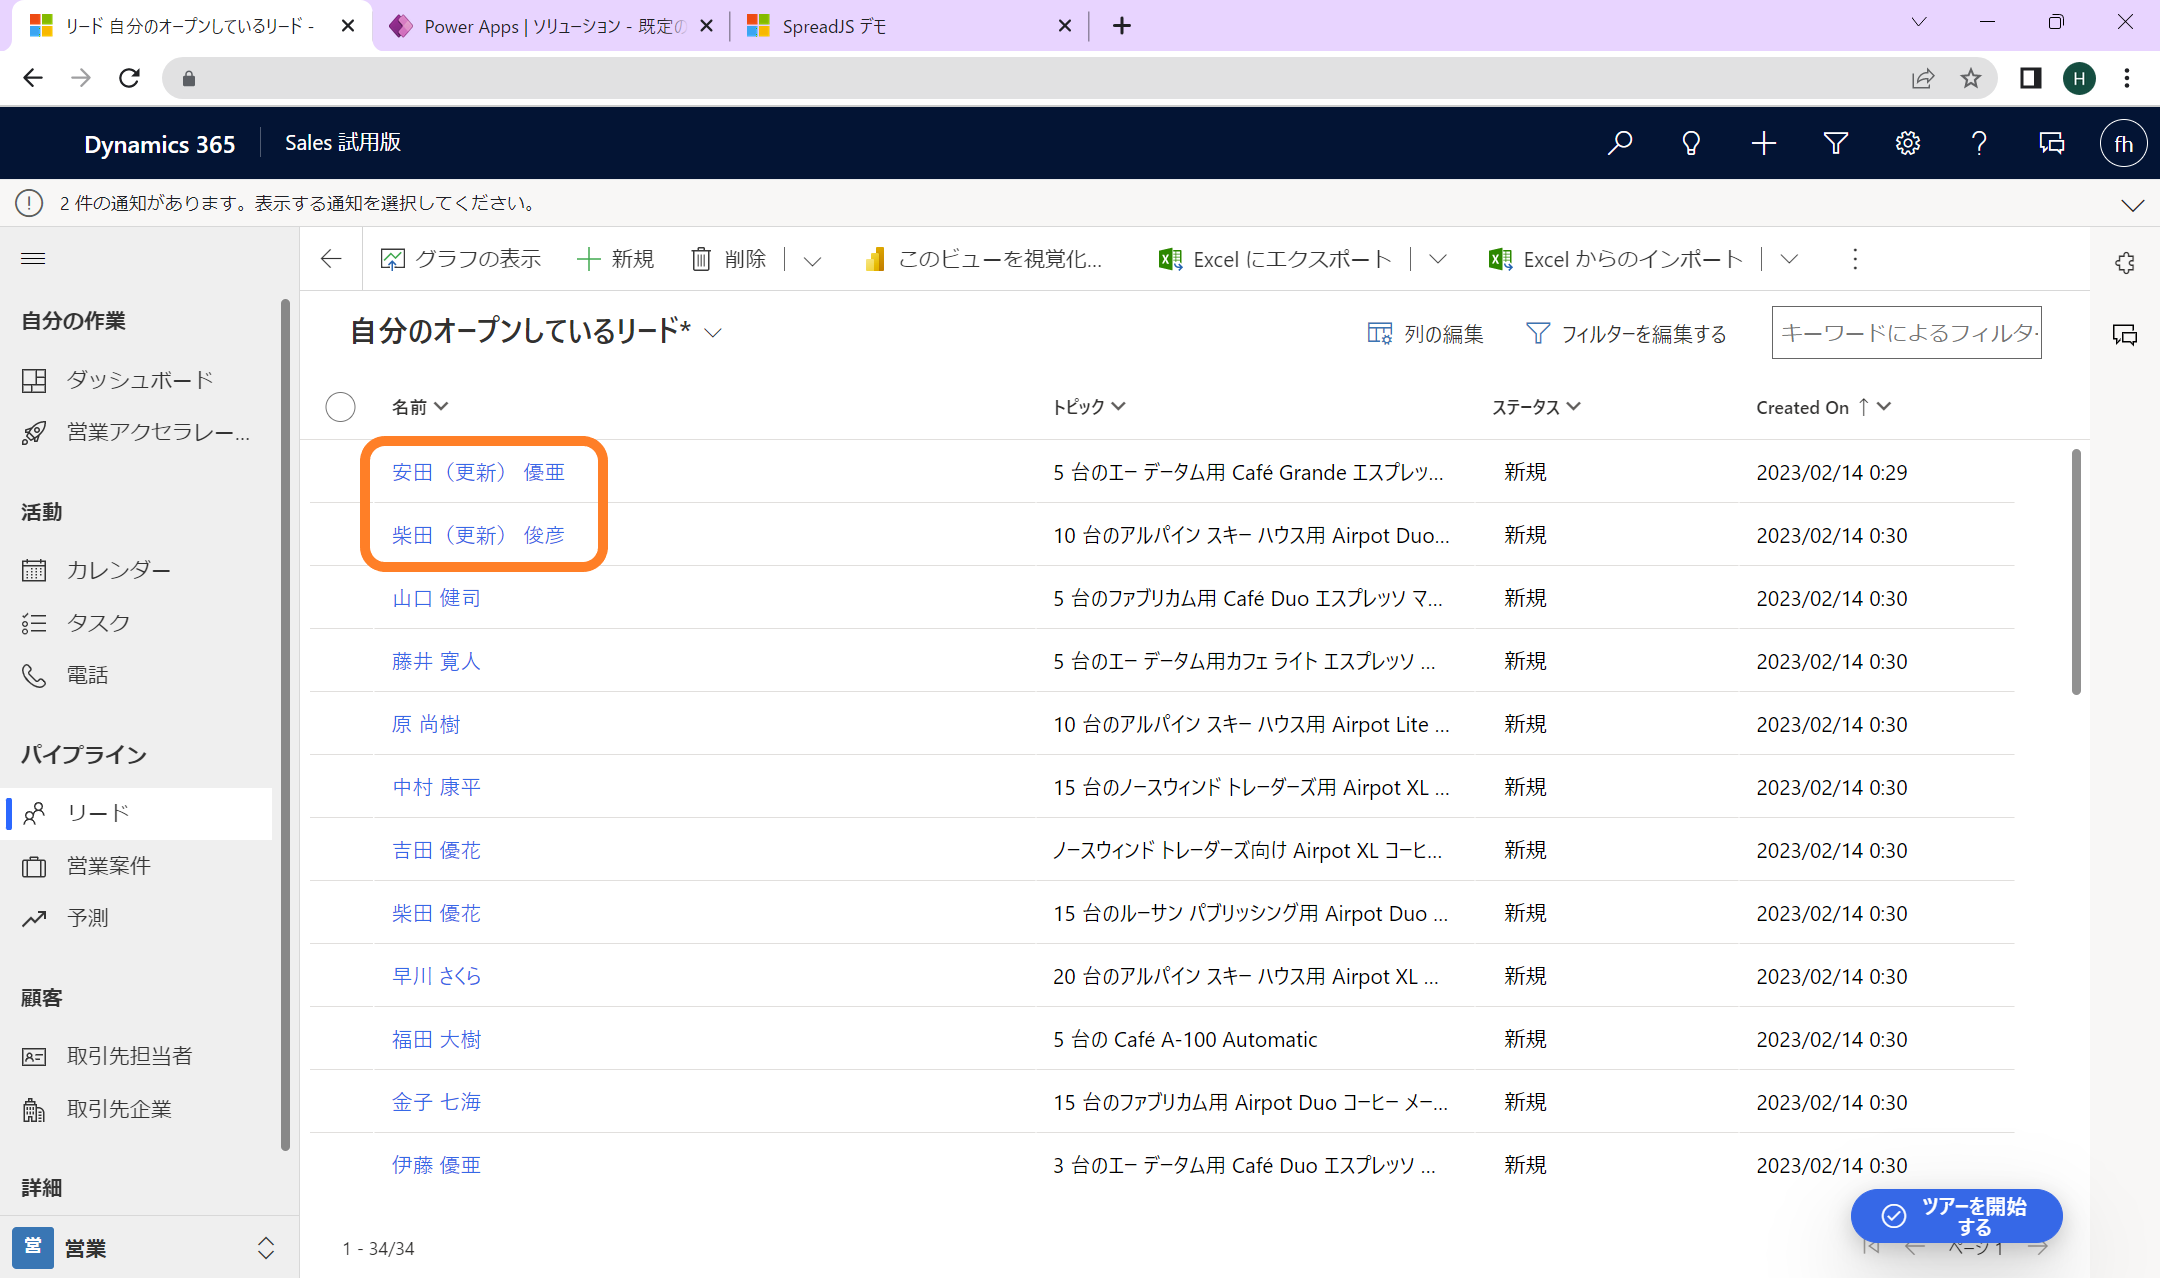Click the lightbulb assistant icon in header
Screen dimensions: 2160x1278
tap(1691, 143)
